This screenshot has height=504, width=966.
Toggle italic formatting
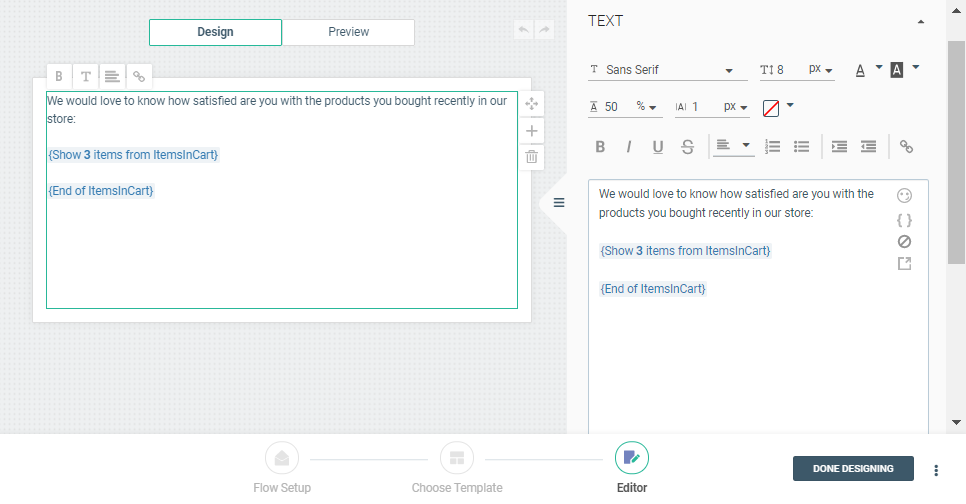point(629,147)
